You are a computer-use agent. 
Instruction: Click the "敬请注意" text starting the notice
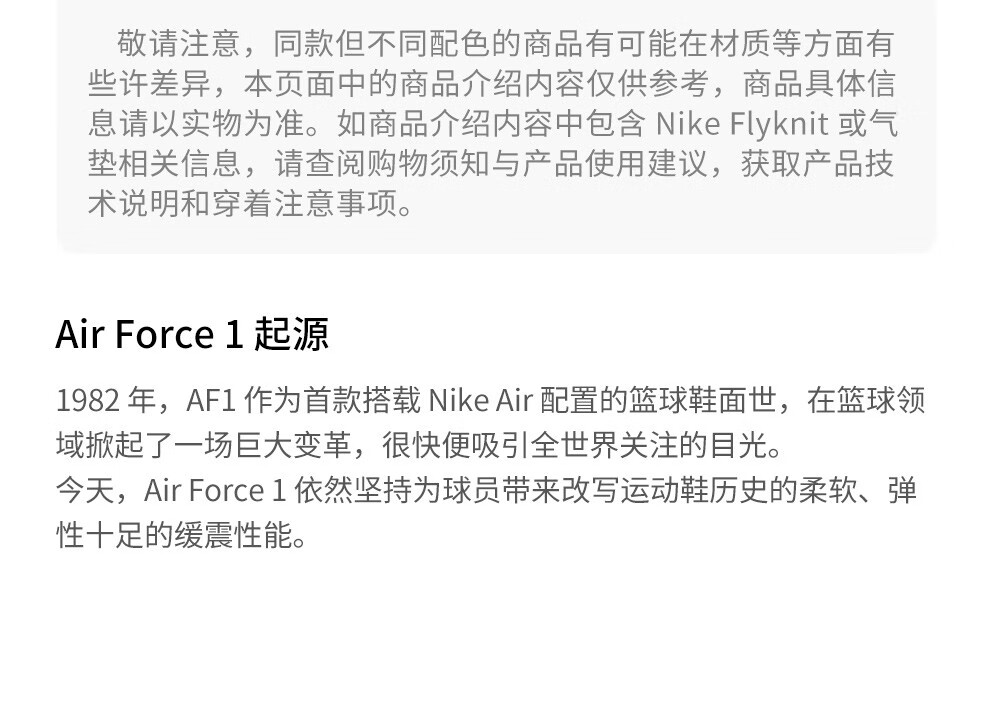point(178,44)
